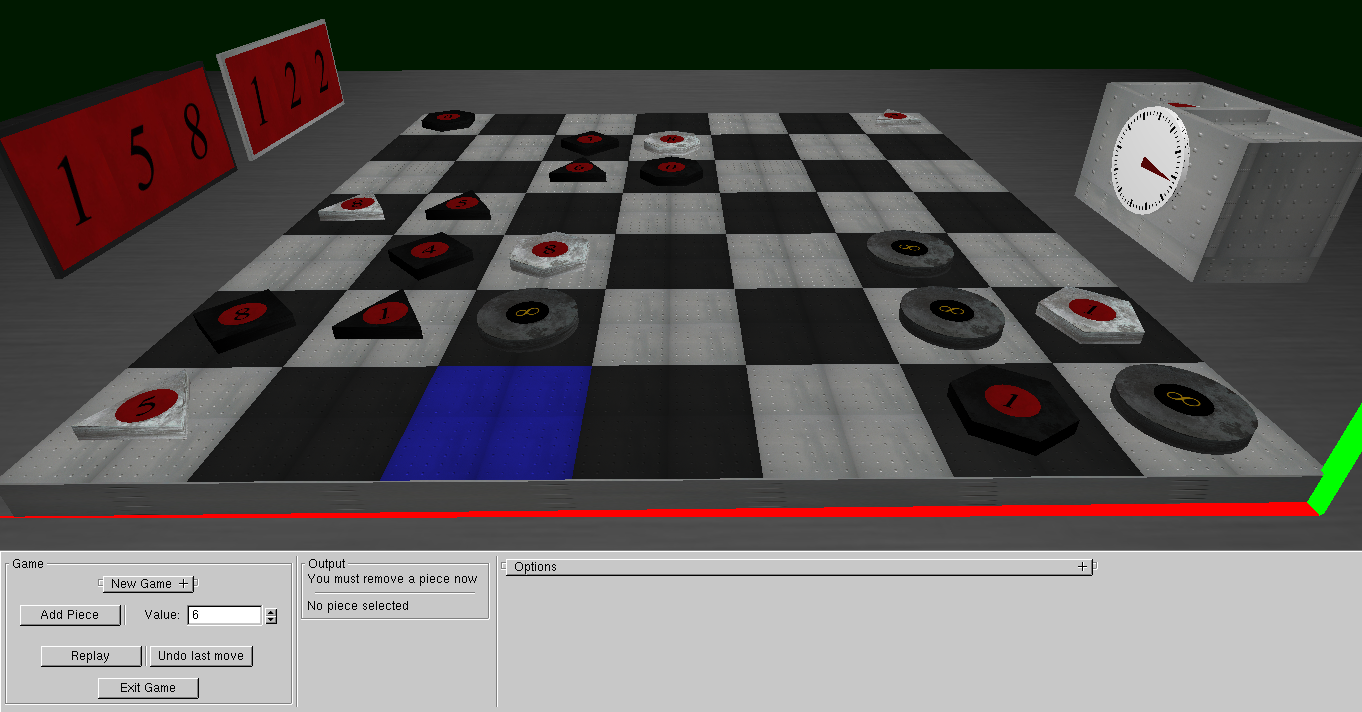The height and width of the screenshot is (712, 1362).
Task: Click the Value input field
Action: [x=224, y=615]
